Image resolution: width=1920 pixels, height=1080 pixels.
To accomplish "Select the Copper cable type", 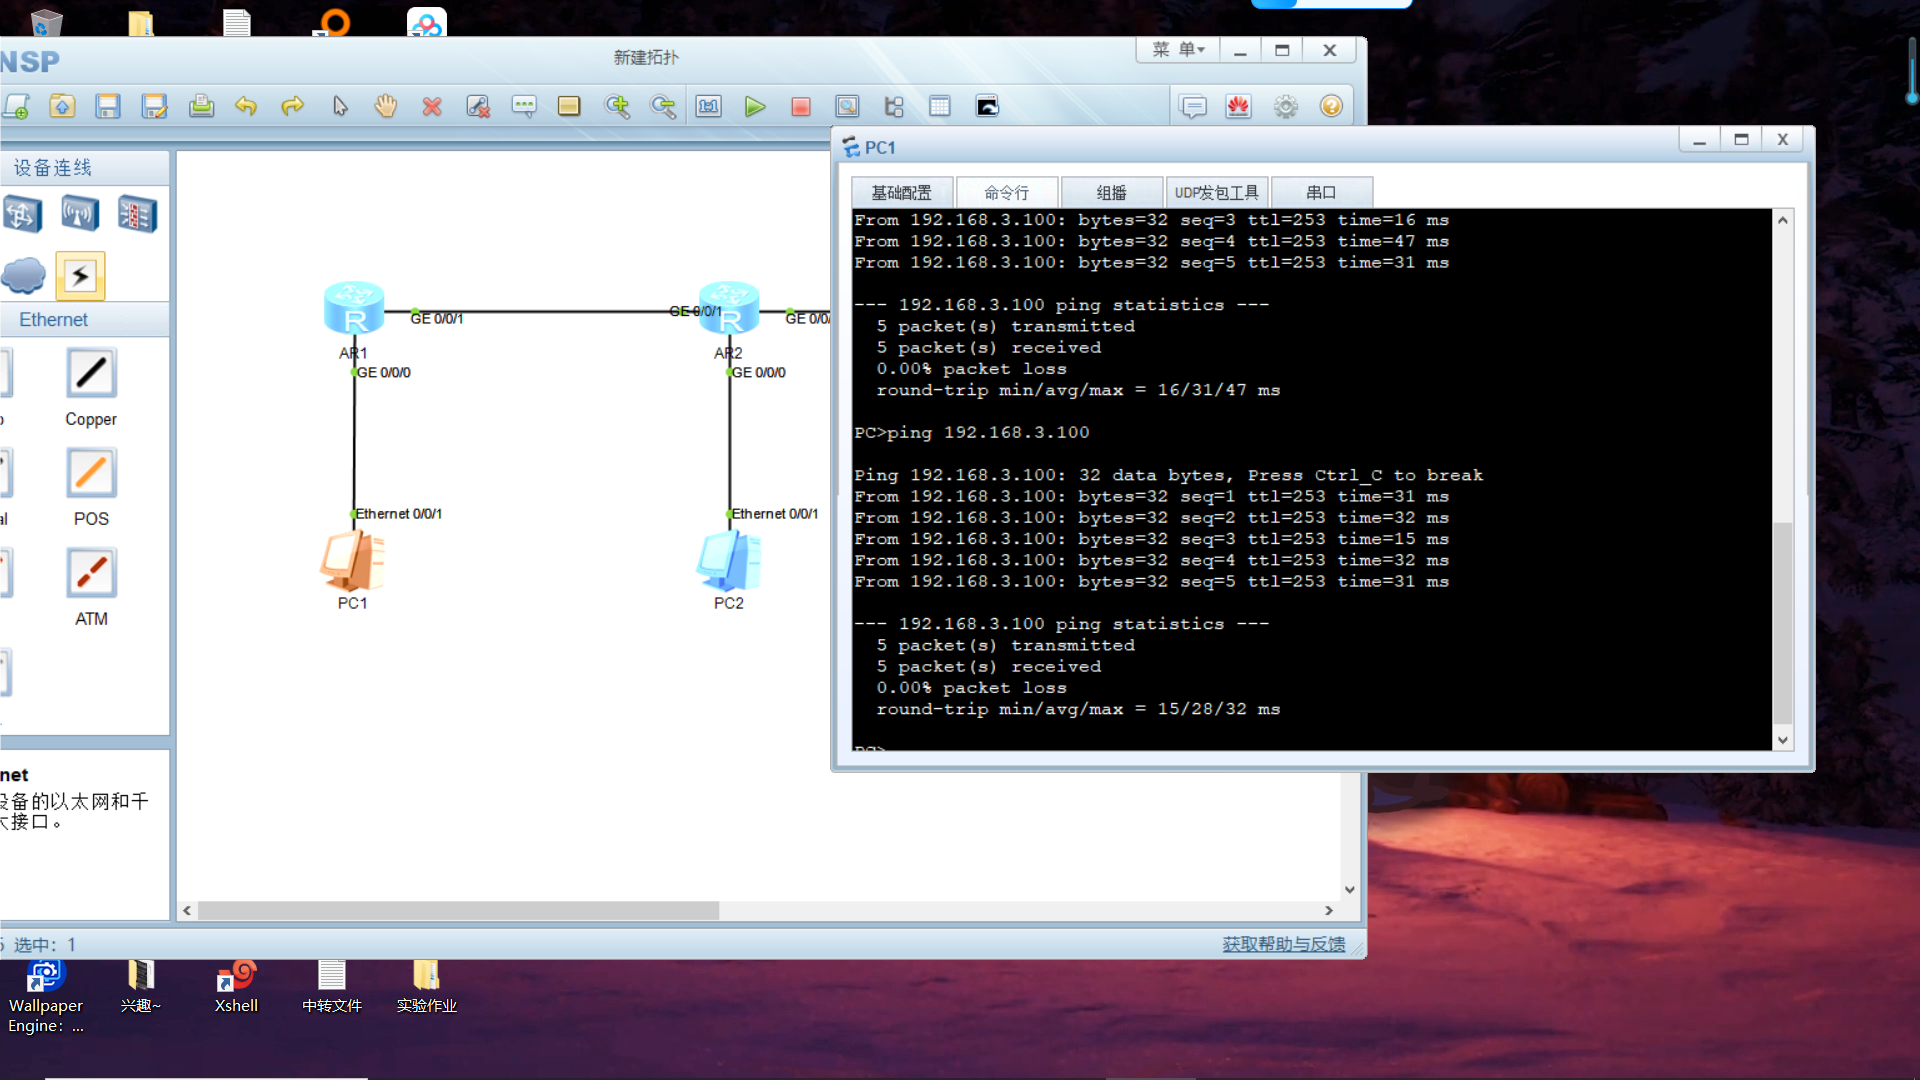I will click(x=91, y=374).
